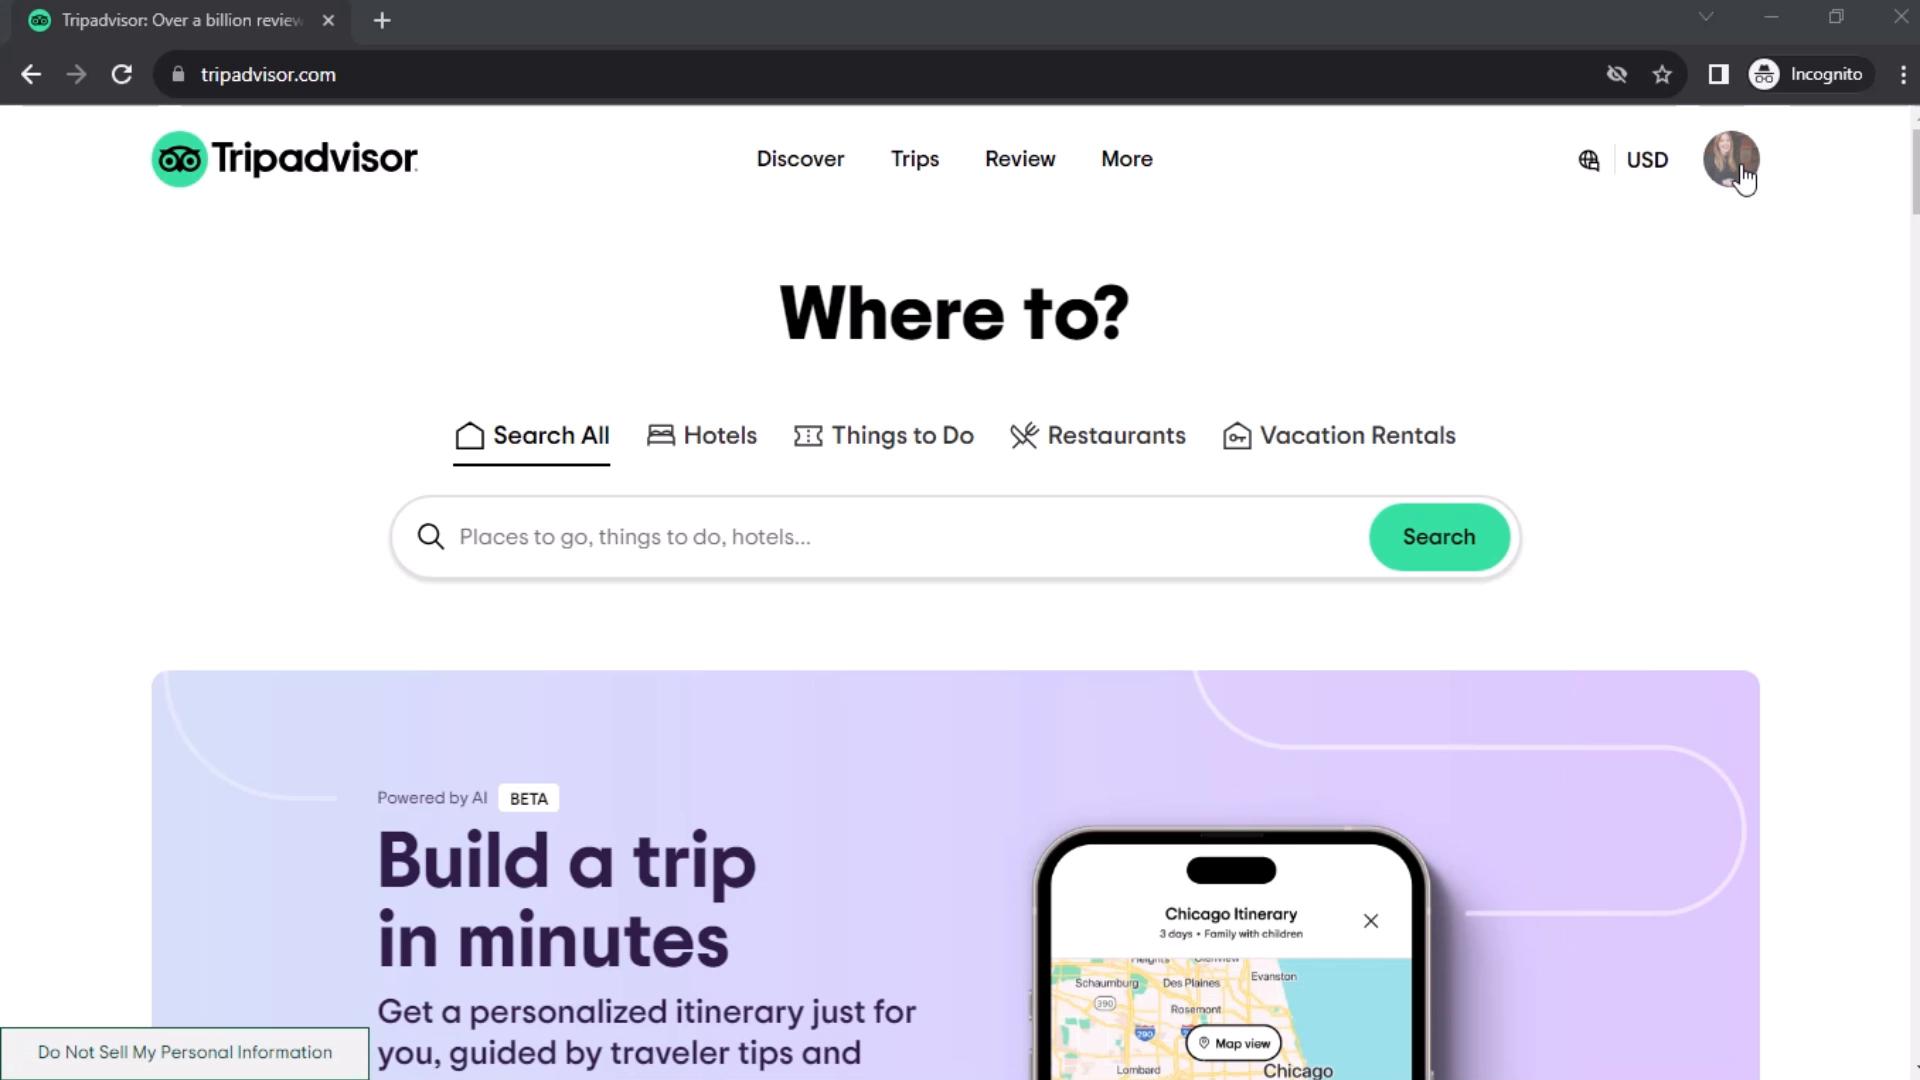1920x1080 pixels.
Task: Click the Trips menu item
Action: (x=915, y=158)
